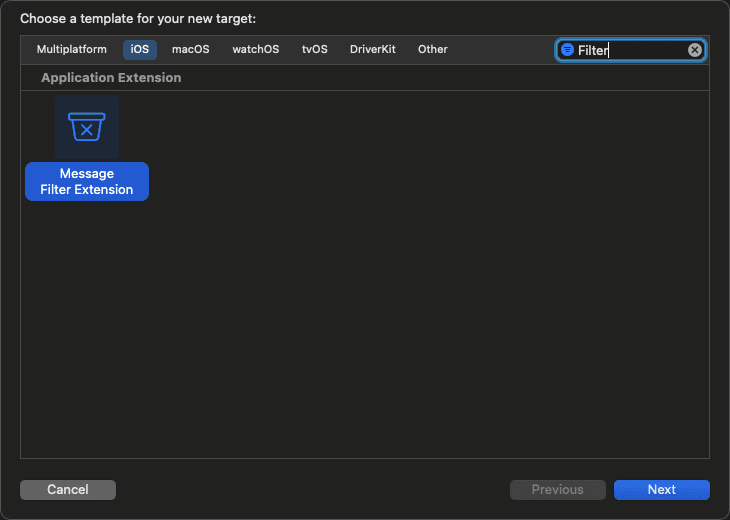Viewport: 730px width, 520px height.
Task: Choose the tvOS platform tab
Action: point(315,49)
